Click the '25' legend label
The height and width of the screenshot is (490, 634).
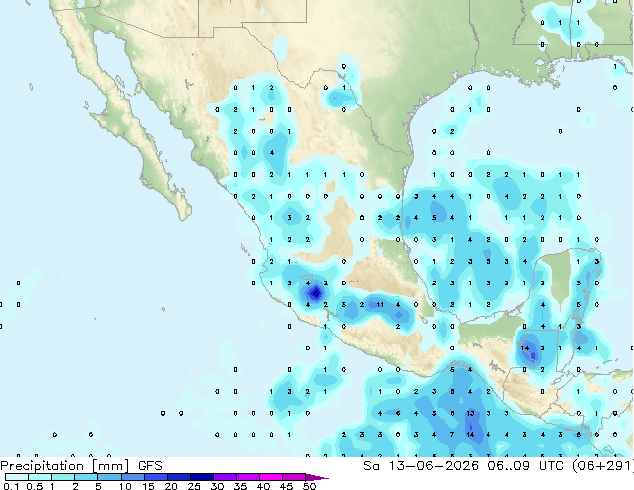(194, 486)
